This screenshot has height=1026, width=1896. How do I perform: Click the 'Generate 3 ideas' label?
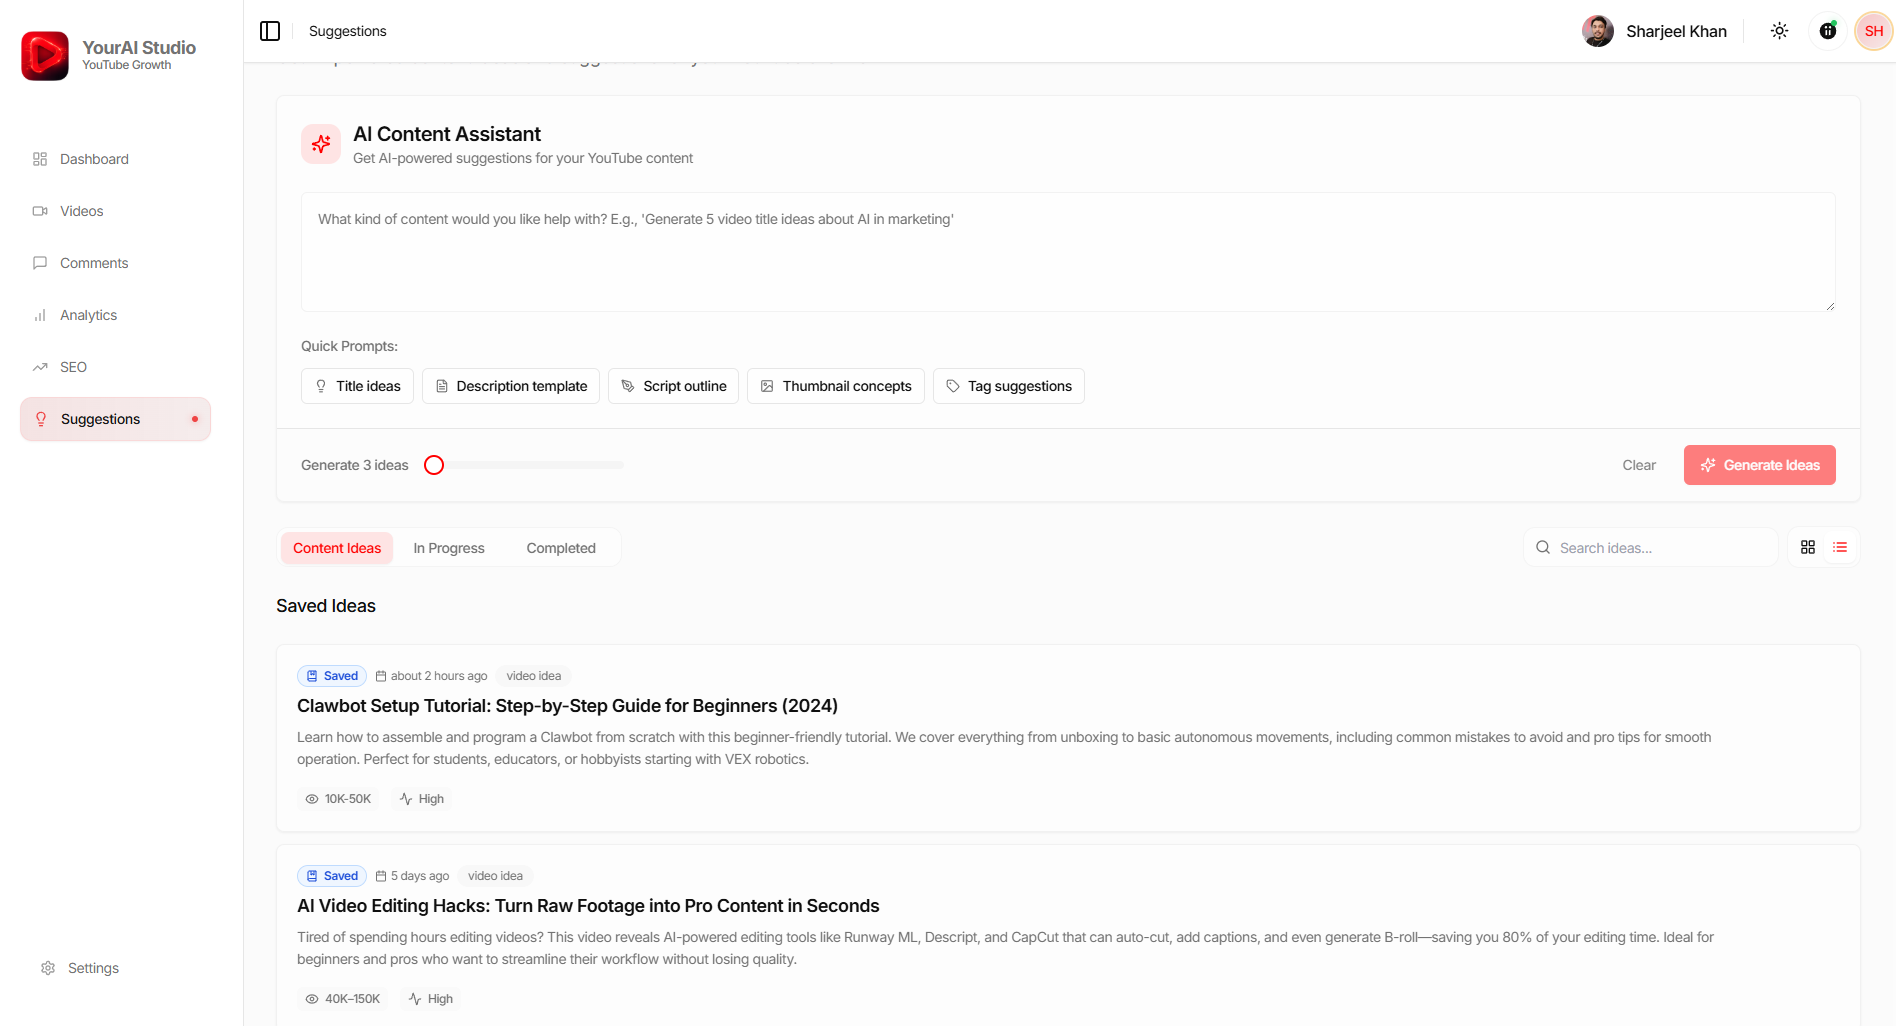click(355, 465)
